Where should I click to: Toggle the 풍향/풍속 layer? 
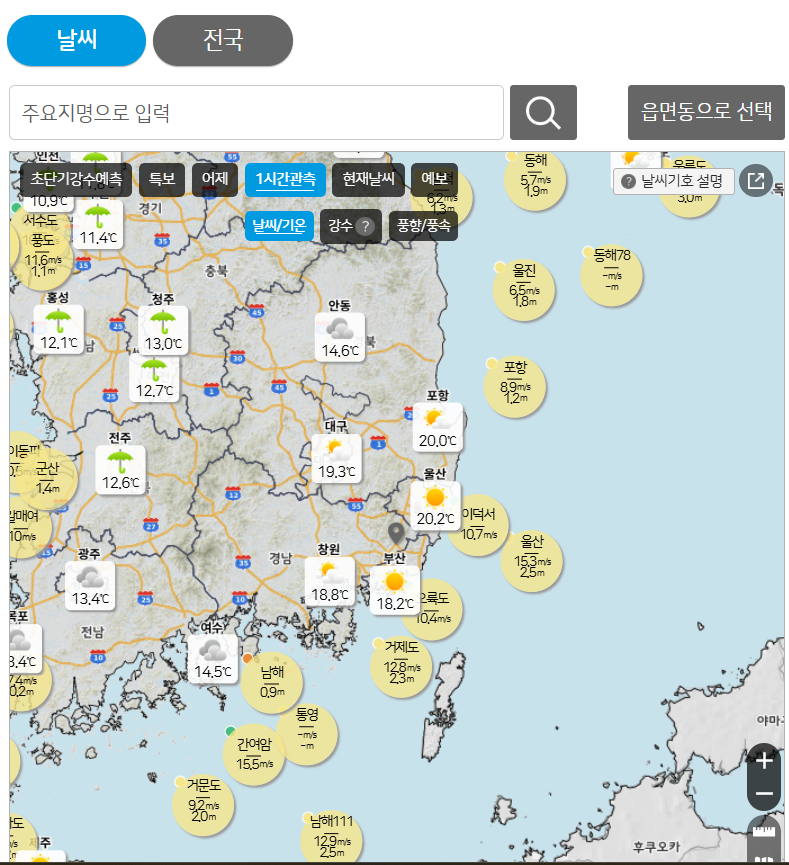click(x=423, y=226)
